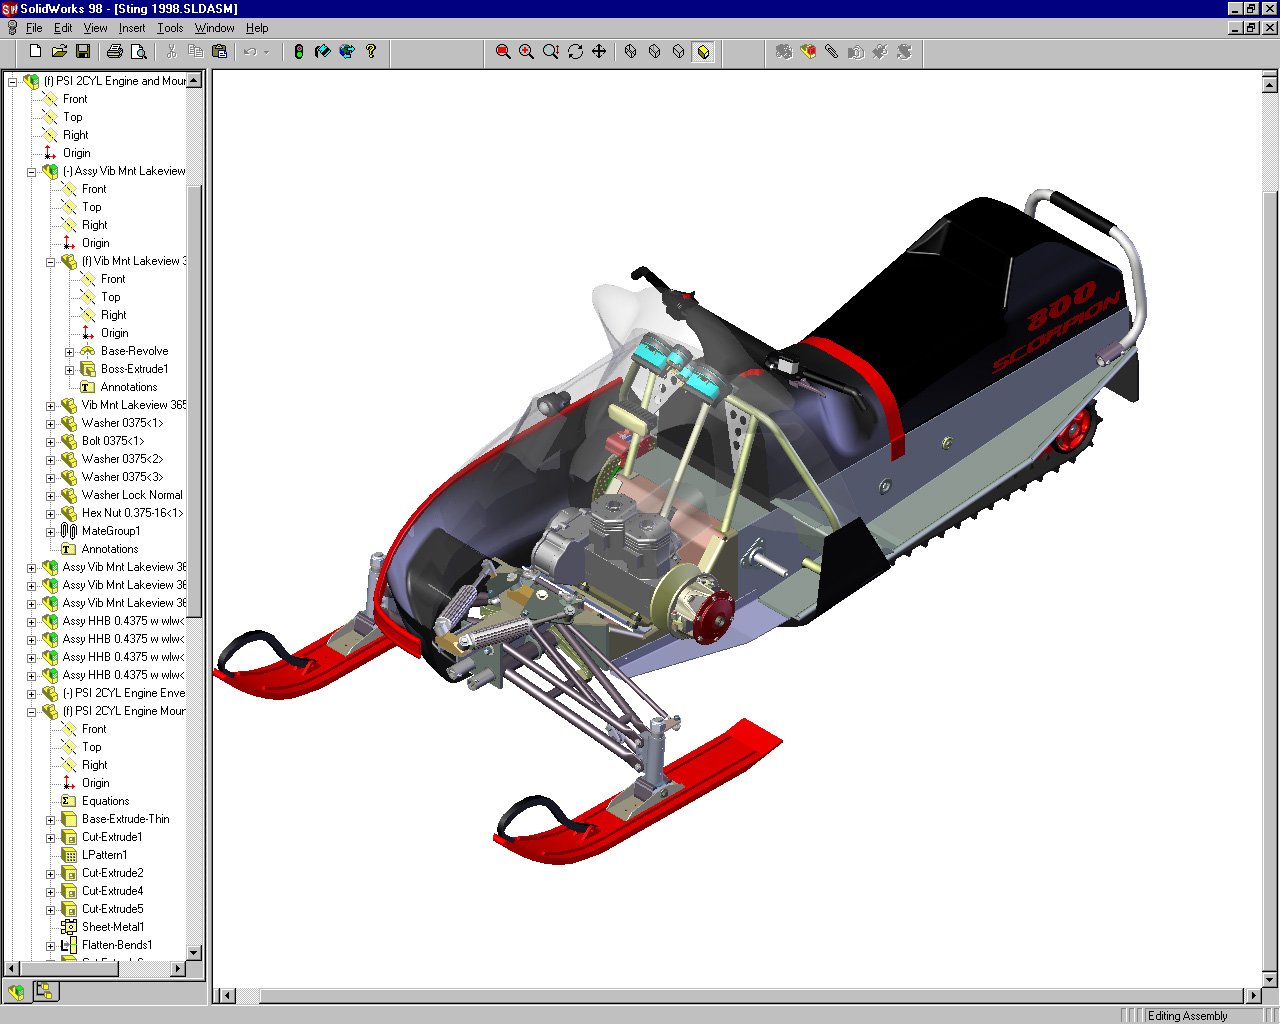Expand the Base-Revolve feature

69,352
